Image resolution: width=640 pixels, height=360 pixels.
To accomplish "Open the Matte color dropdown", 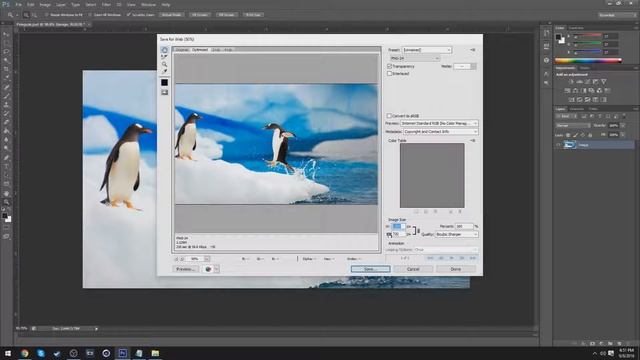I will [465, 66].
